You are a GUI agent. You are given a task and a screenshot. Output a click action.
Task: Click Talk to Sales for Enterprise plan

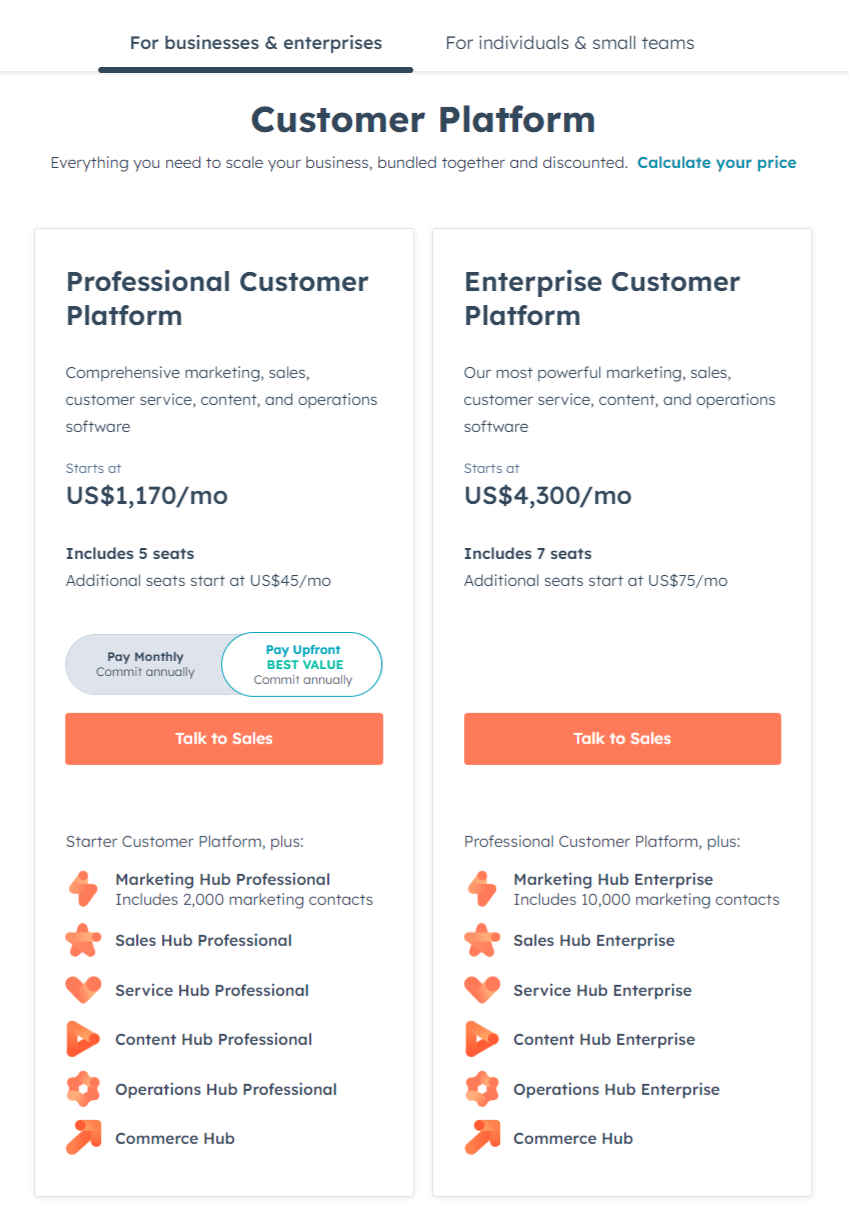pos(621,738)
